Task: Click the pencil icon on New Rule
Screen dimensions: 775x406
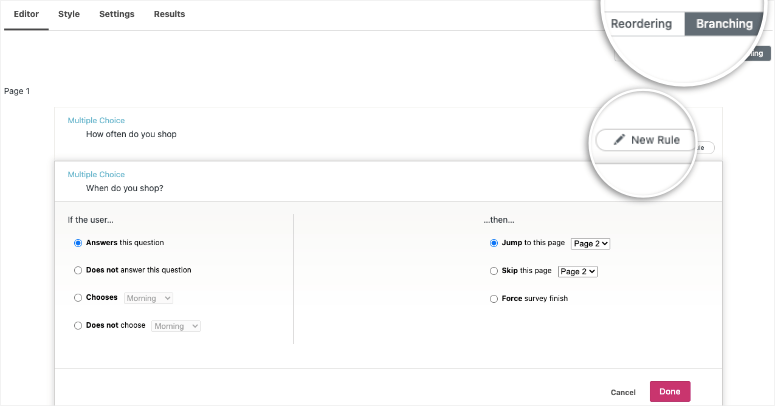Action: click(619, 140)
